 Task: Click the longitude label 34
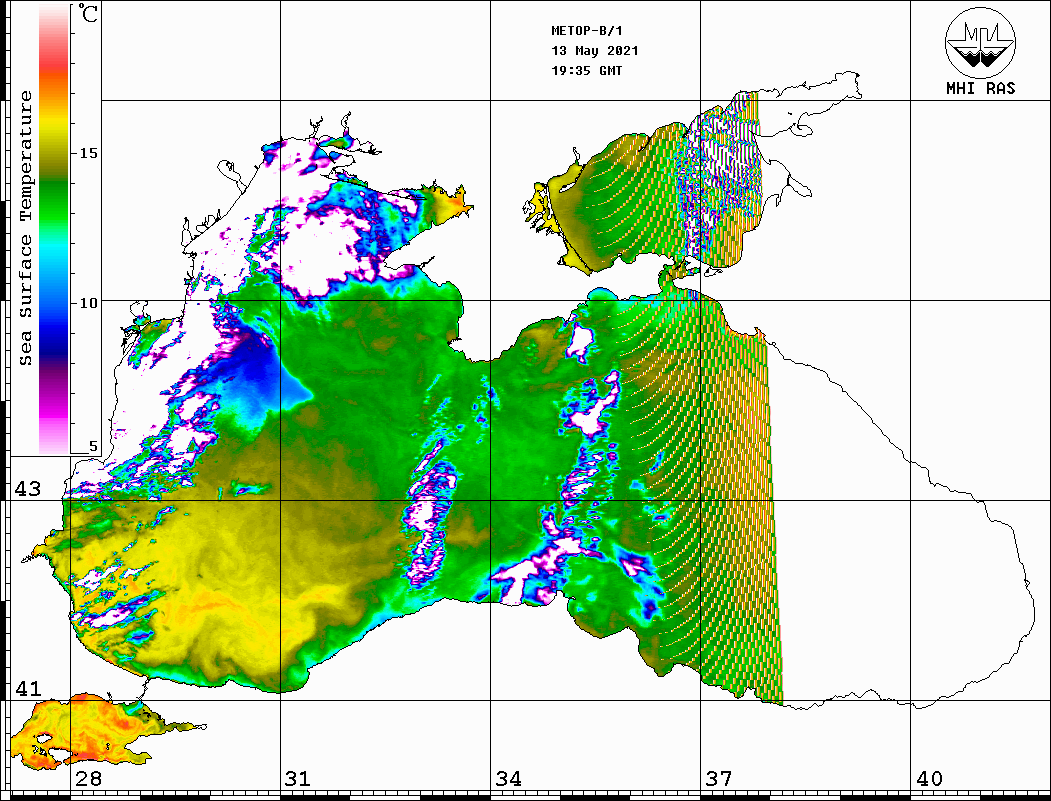(508, 778)
